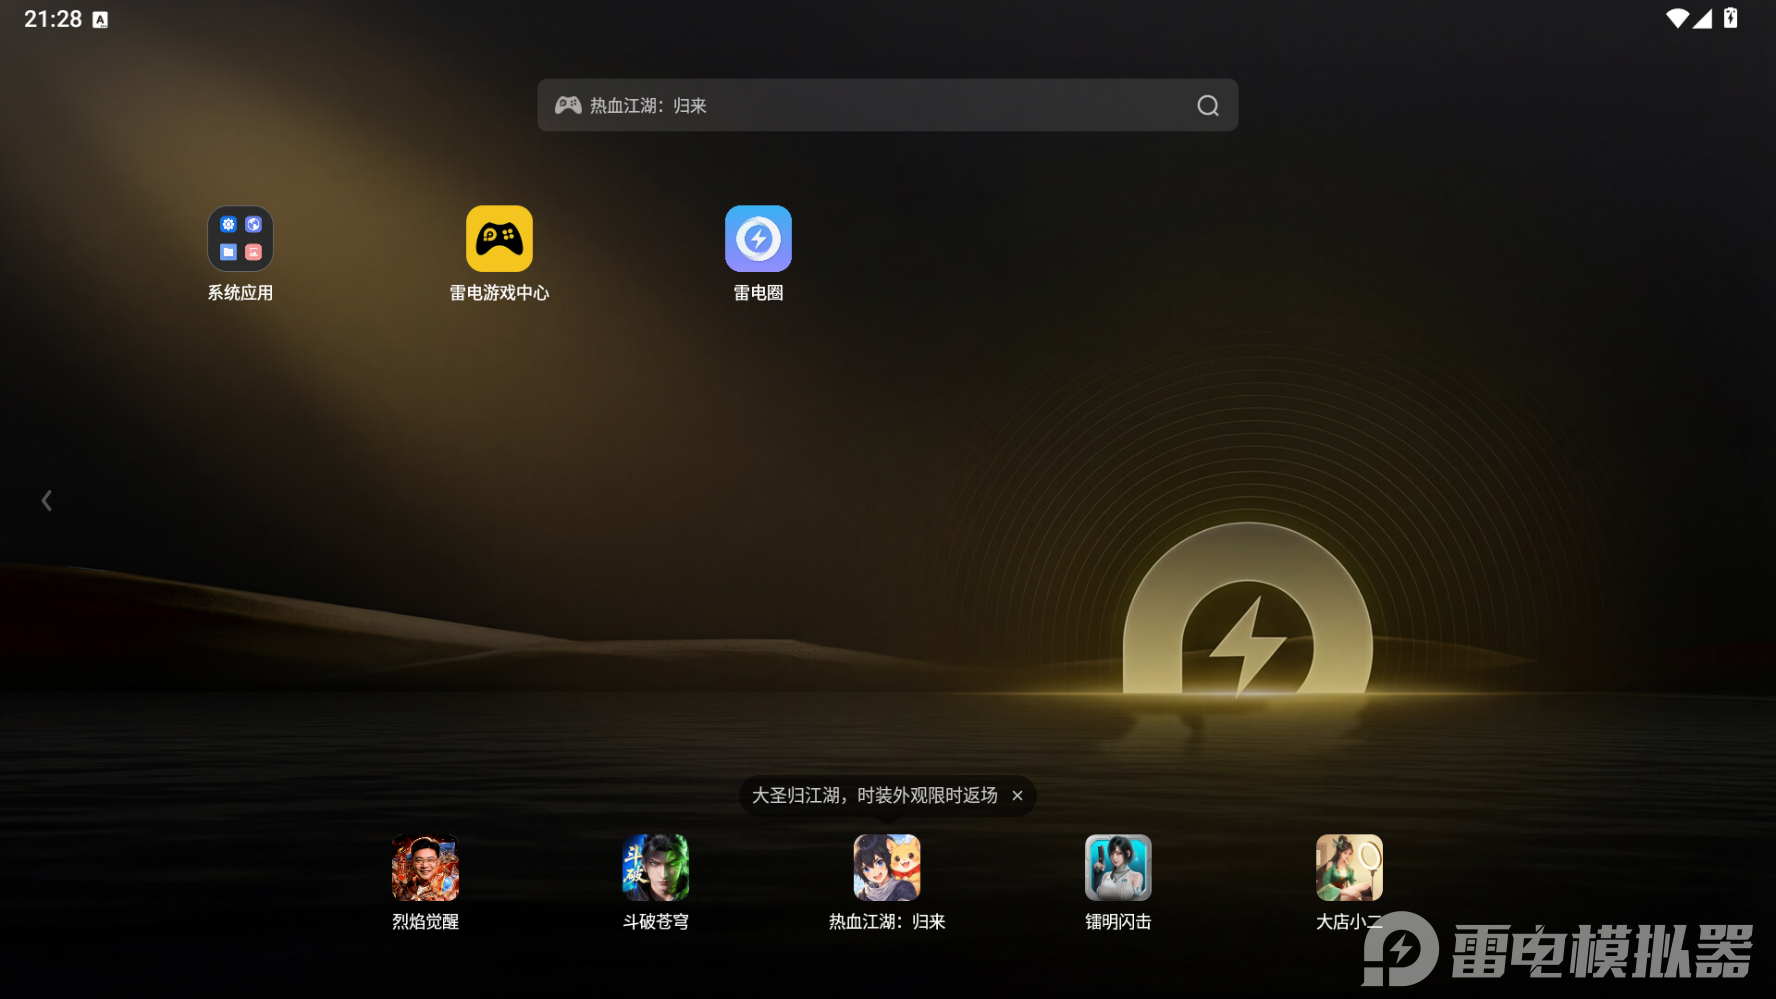1776x999 pixels.
Task: Click the 系统应用 label text
Action: pos(240,293)
